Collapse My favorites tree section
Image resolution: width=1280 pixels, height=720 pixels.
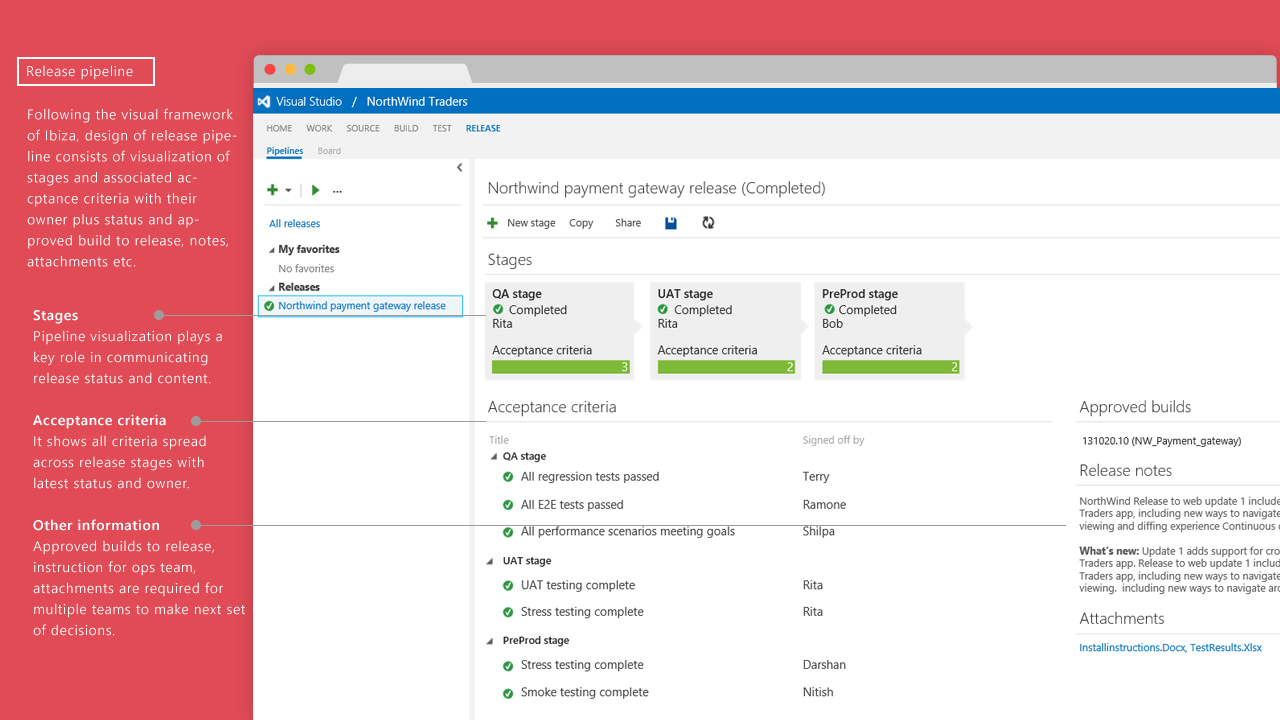tap(271, 250)
